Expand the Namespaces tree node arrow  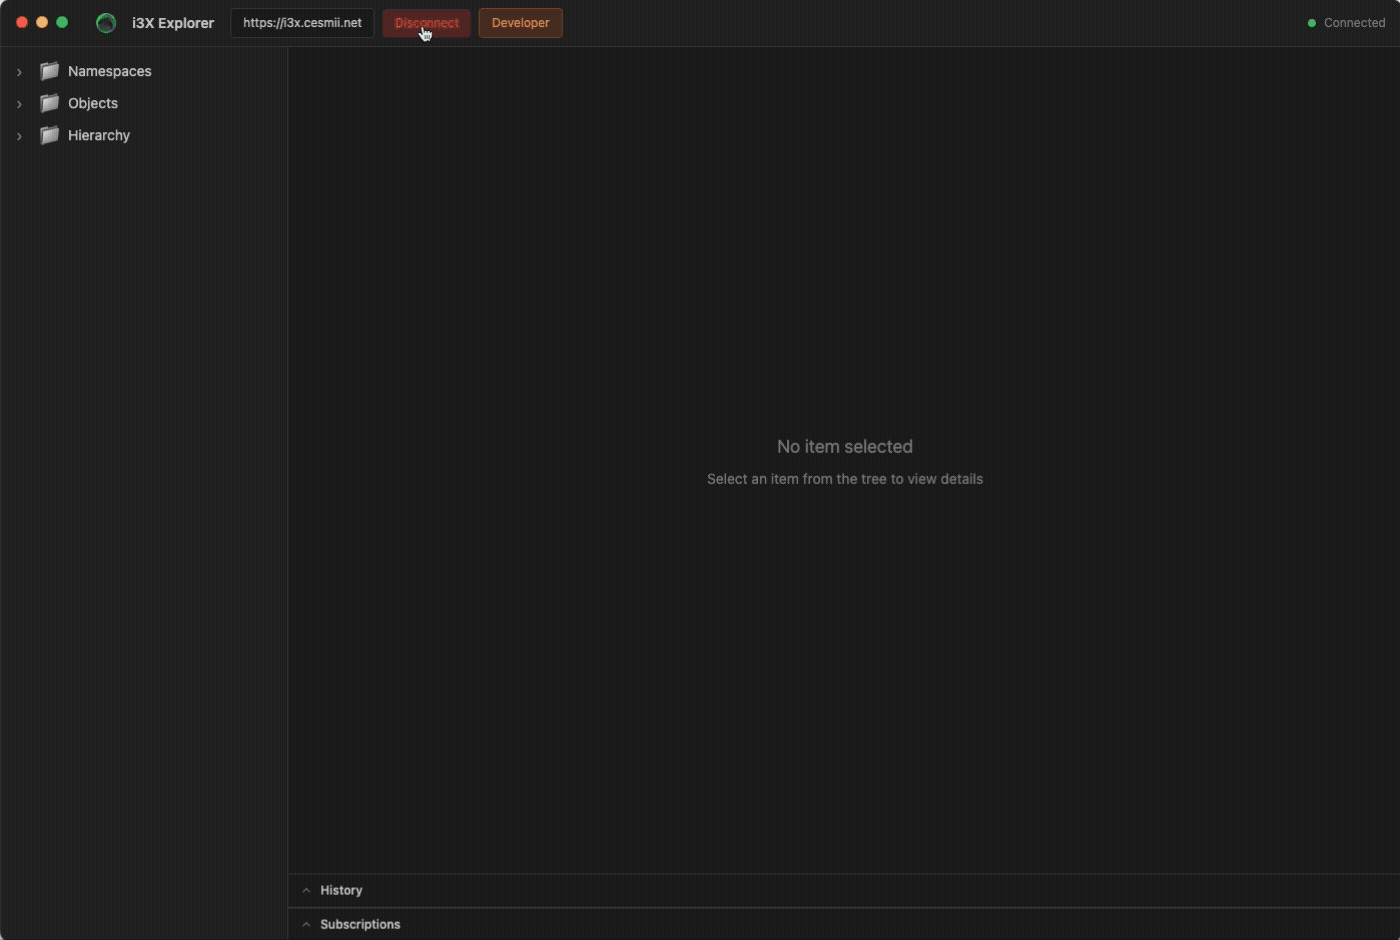[19, 72]
